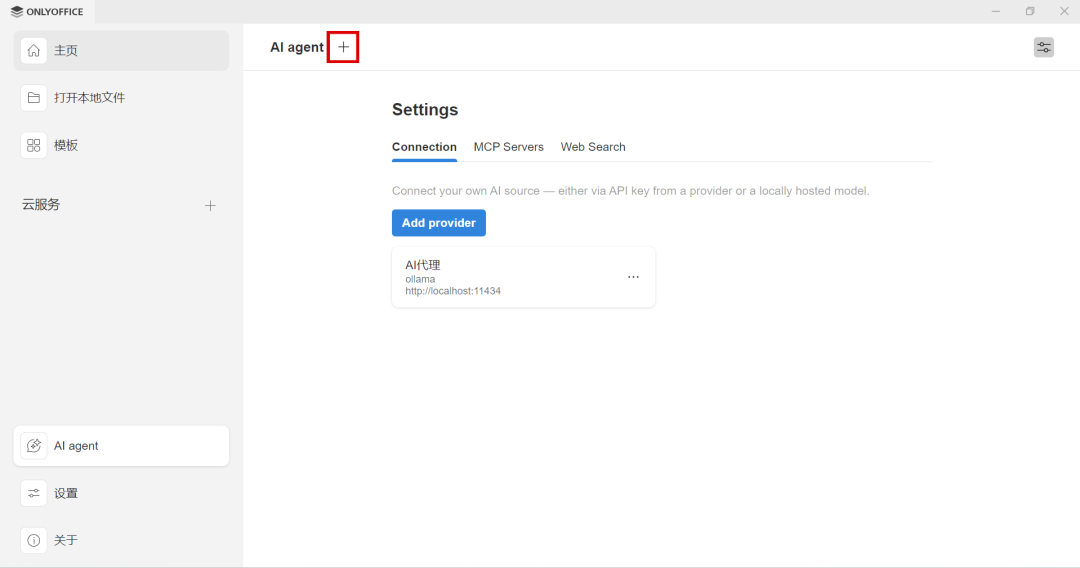Click the 'Connect your own AI source' description
This screenshot has width=1080, height=568.
tap(630, 191)
